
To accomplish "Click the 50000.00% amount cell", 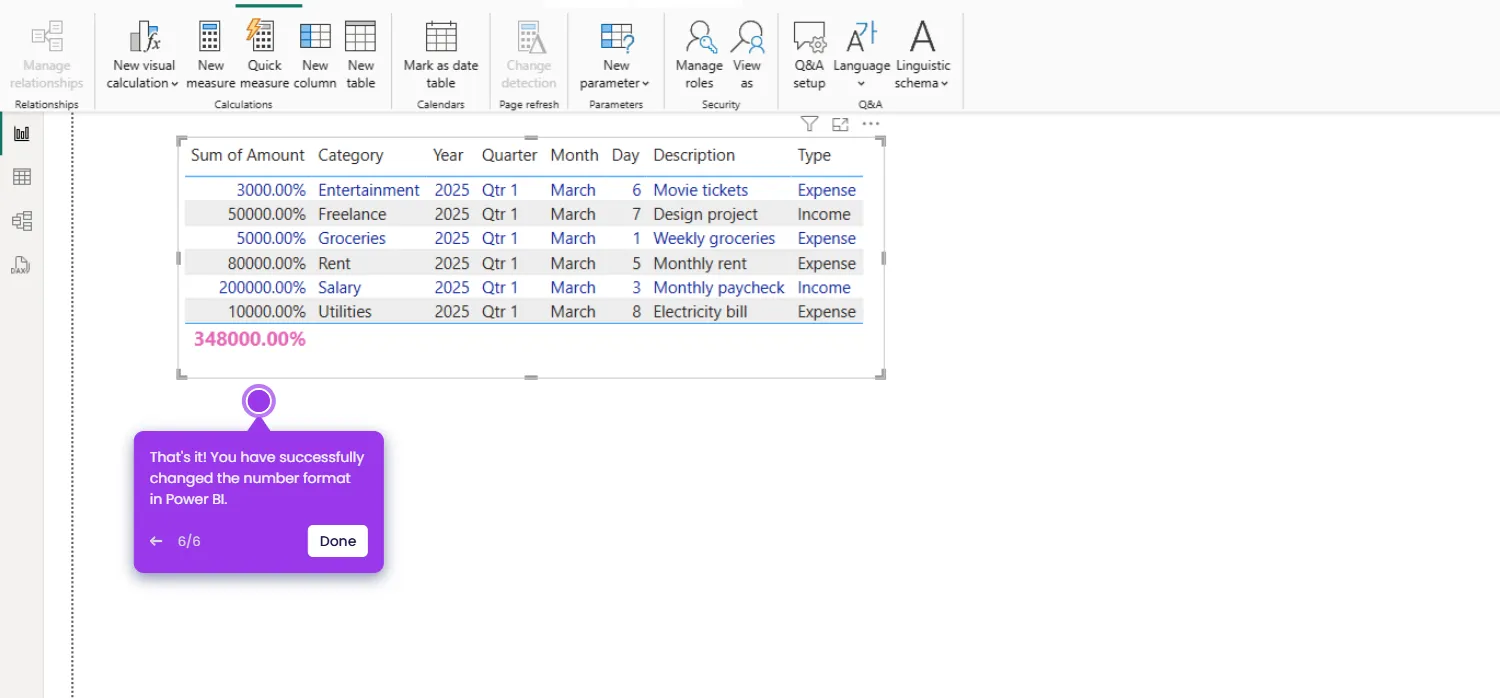I will click(267, 214).
